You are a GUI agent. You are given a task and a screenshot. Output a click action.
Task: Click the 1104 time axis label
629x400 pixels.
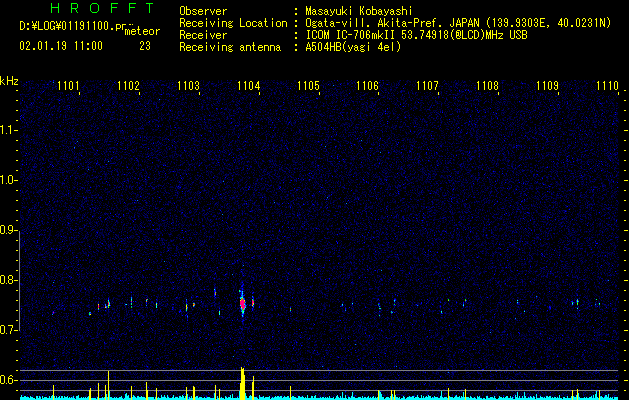click(x=248, y=86)
